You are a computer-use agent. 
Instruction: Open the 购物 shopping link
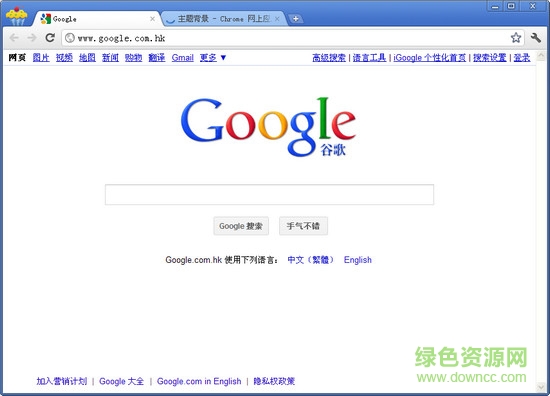133,58
